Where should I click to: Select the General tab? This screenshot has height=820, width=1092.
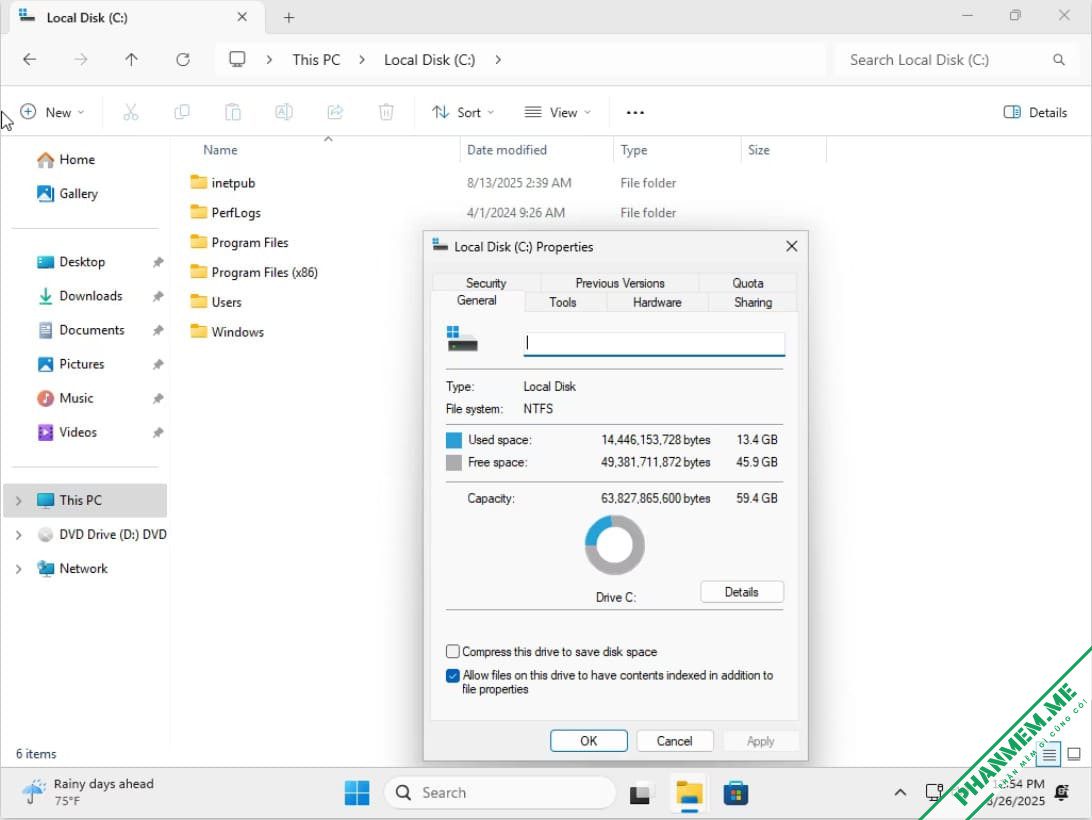pos(477,301)
